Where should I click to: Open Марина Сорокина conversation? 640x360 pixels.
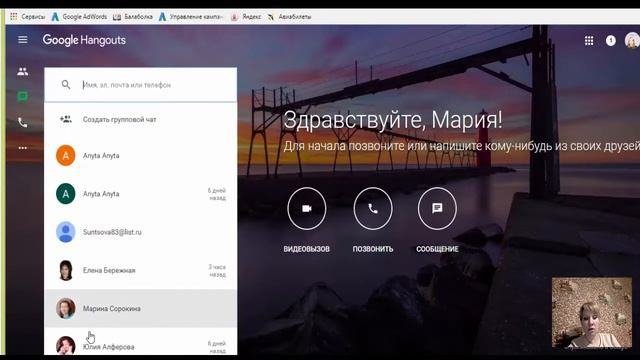[140, 308]
